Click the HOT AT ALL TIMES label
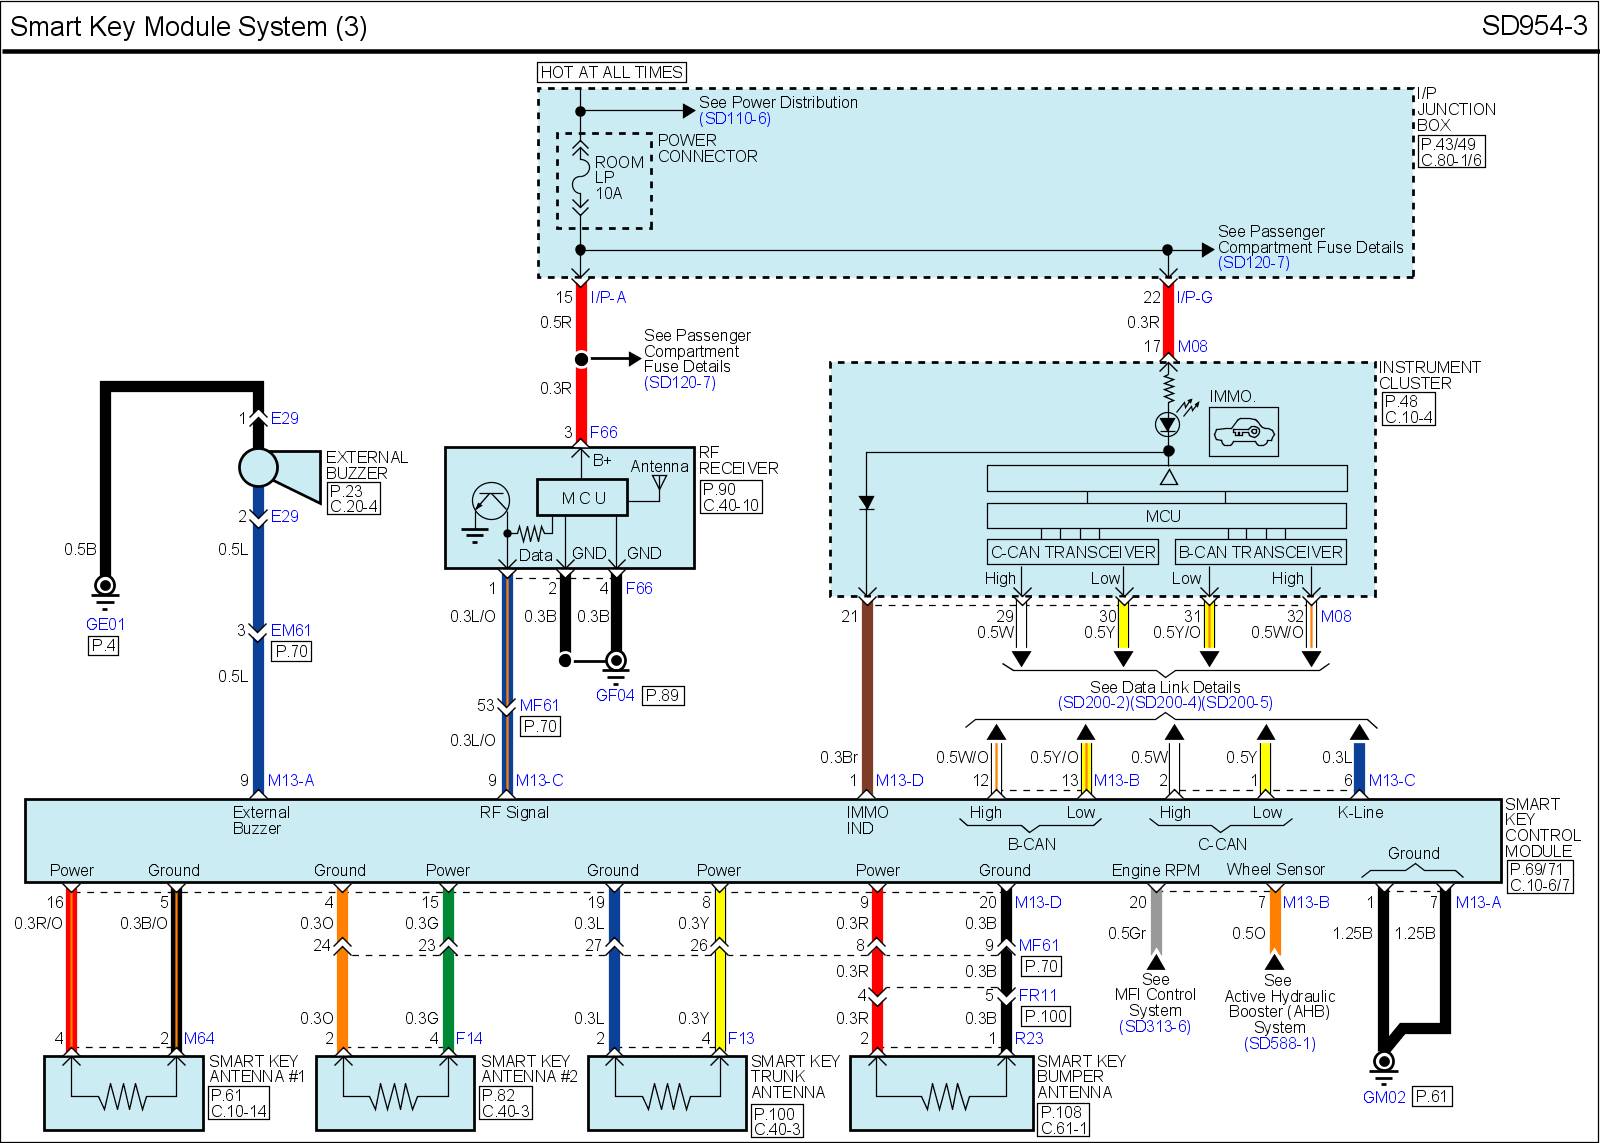Screen dimensions: 1600x1143 coord(611,72)
